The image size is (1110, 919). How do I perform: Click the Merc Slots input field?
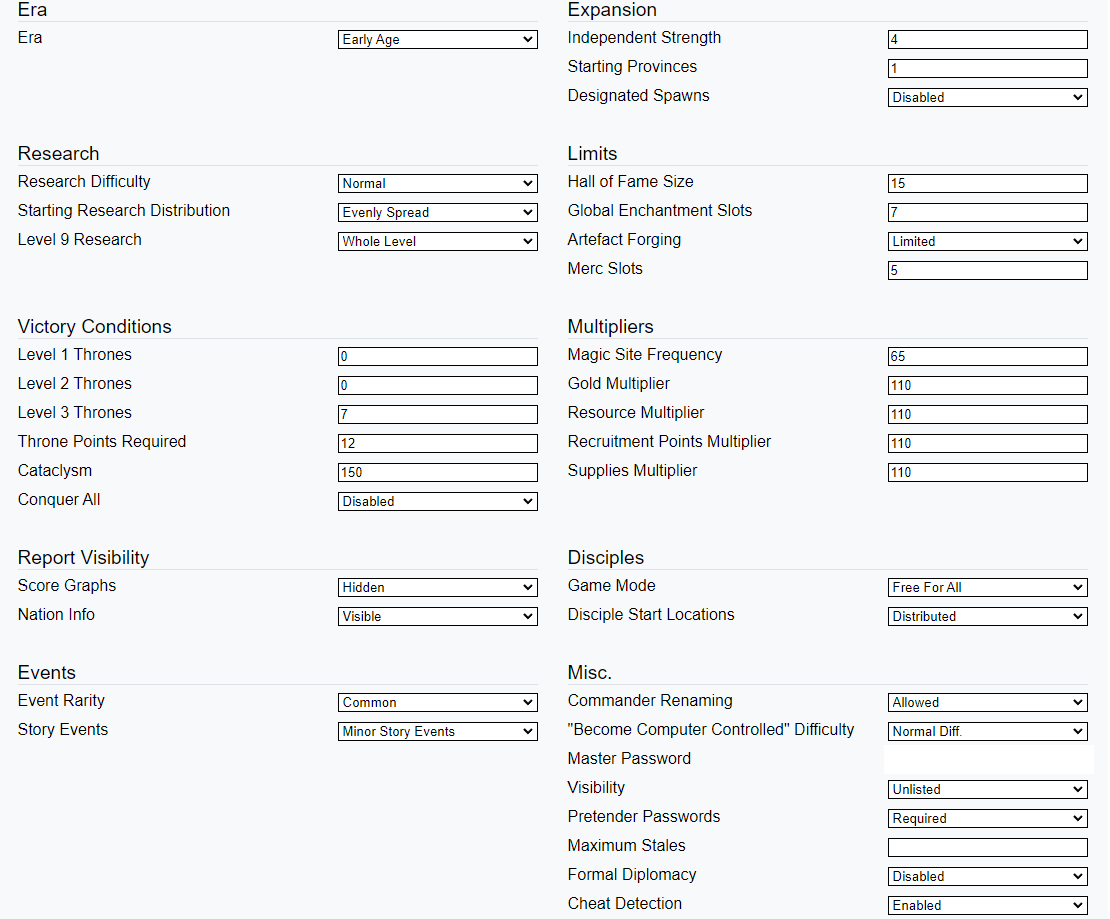tap(988, 270)
